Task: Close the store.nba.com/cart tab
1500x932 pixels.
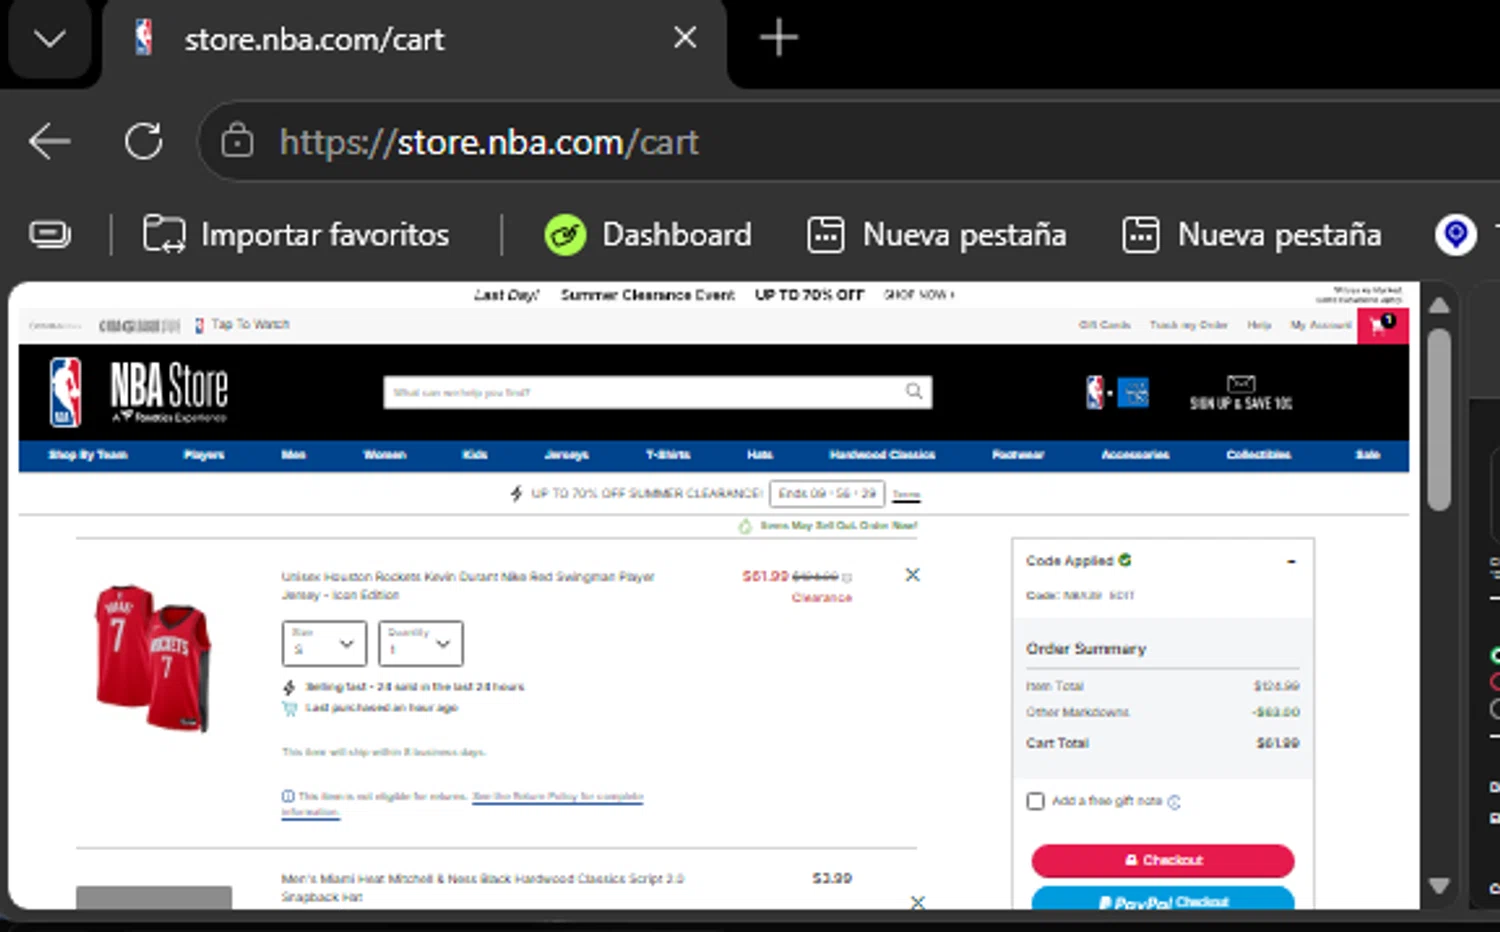Action: (x=685, y=38)
